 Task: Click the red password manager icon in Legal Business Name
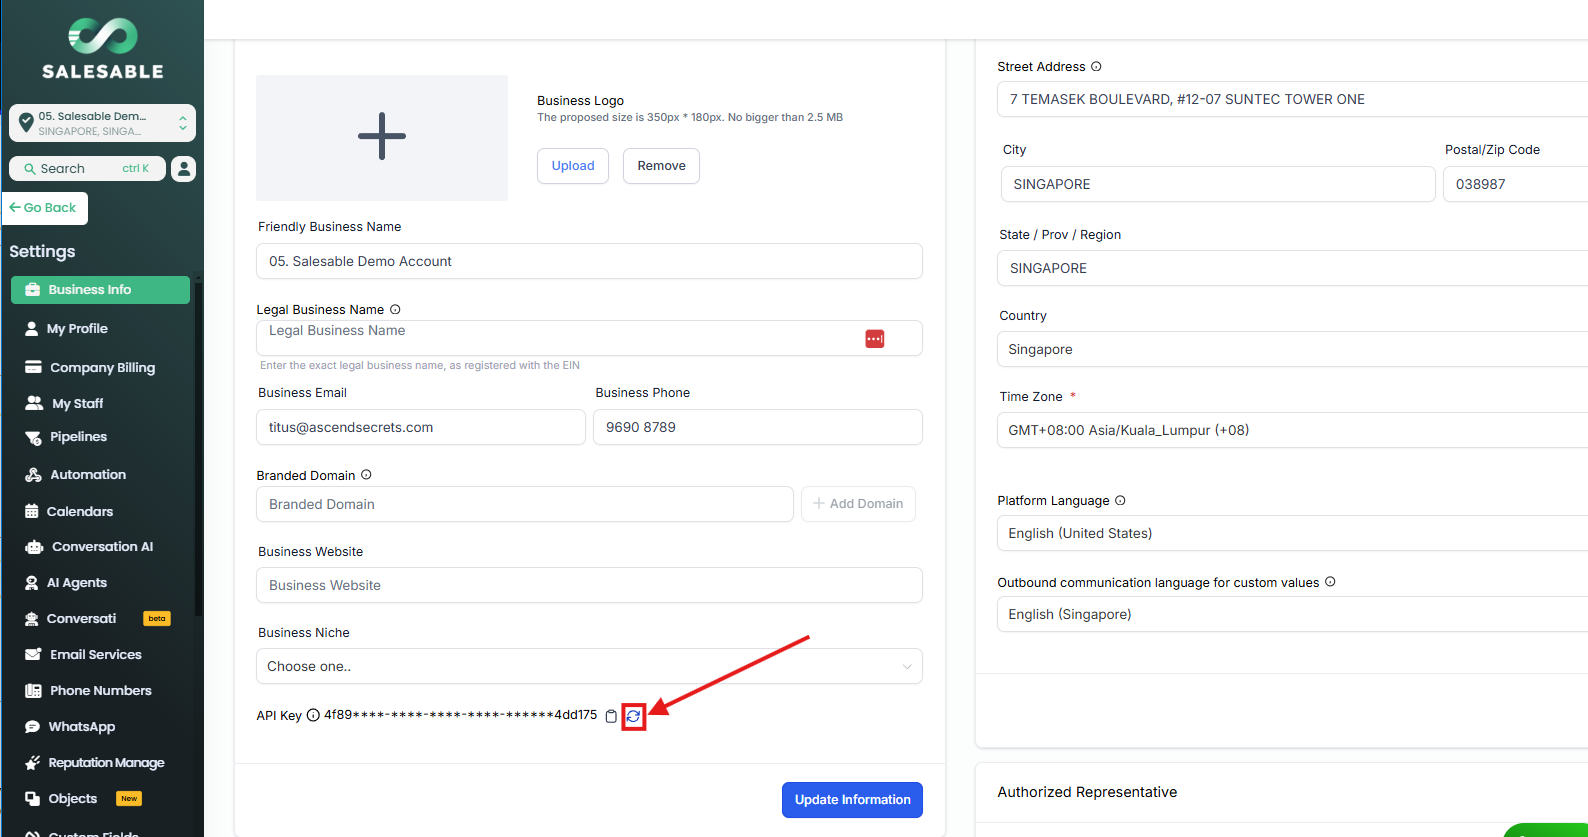point(875,339)
